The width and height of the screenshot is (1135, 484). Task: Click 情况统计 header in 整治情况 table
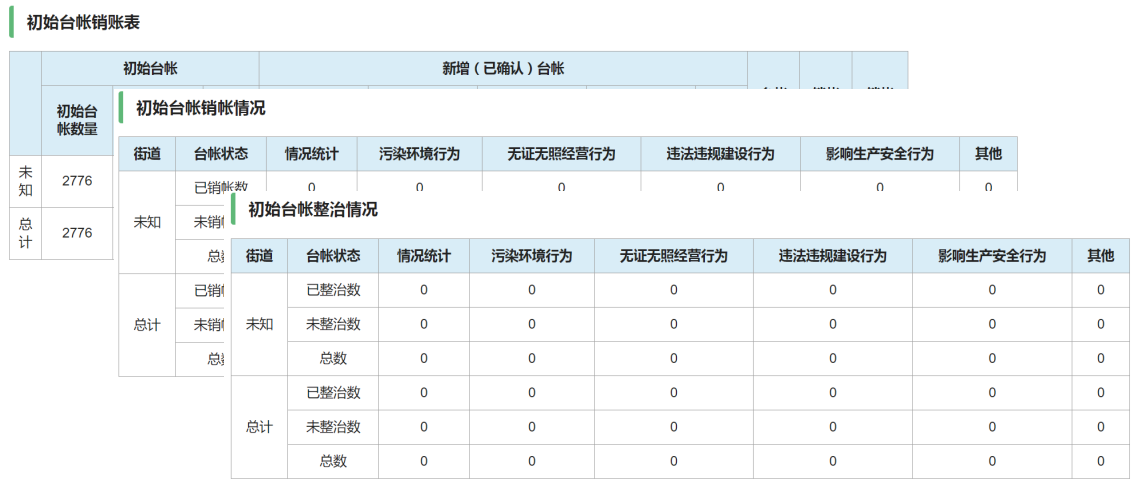(x=424, y=256)
